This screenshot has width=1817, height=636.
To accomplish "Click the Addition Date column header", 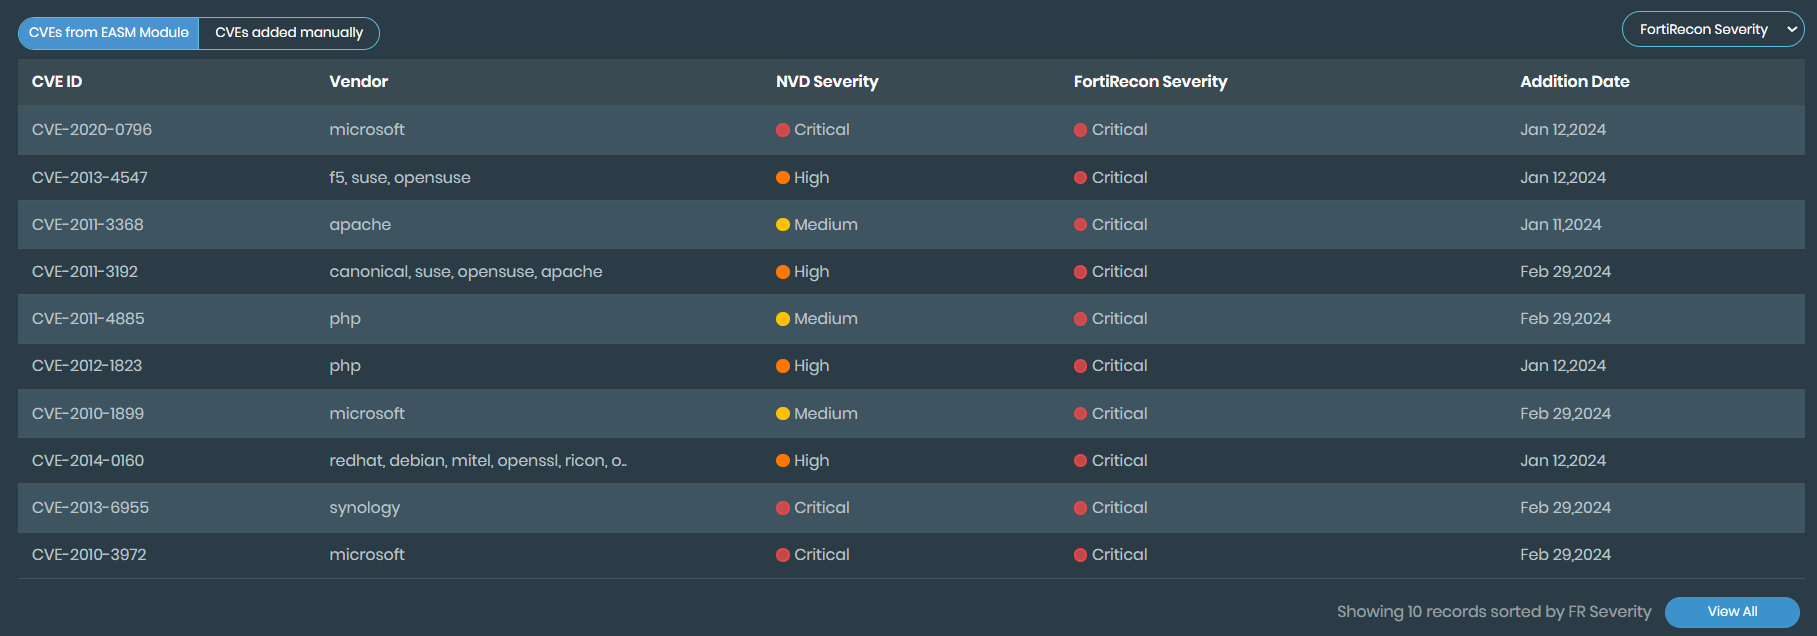I will tap(1574, 82).
